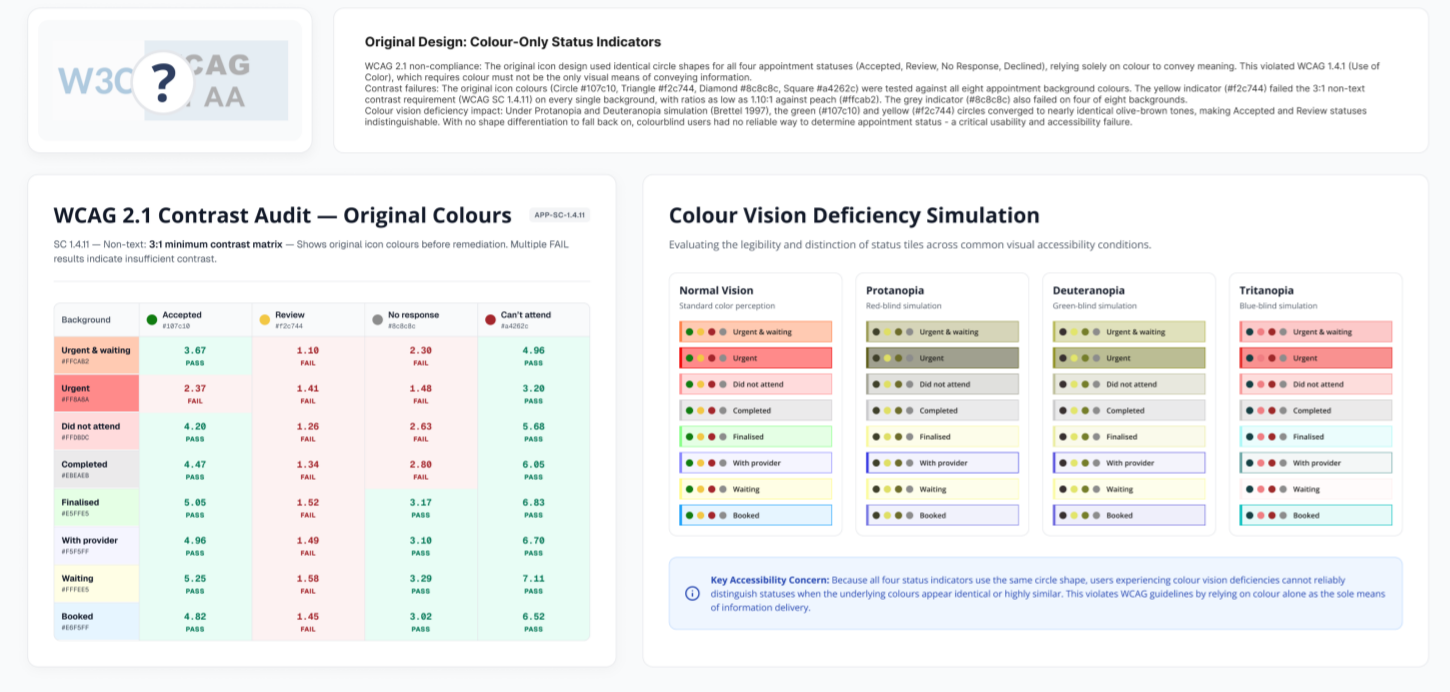Click the 2.63 FAIL contrast cell
1450x692 pixels.
(x=421, y=431)
